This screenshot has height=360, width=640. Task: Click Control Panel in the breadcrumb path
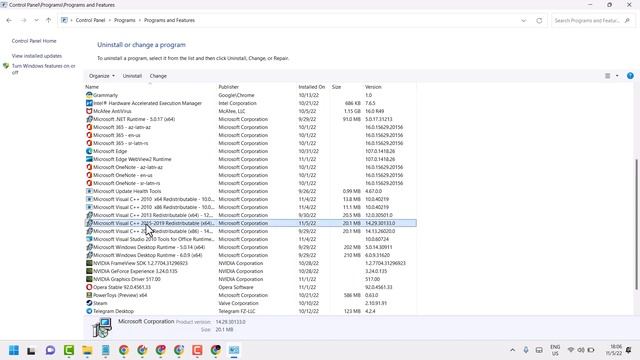[90, 20]
